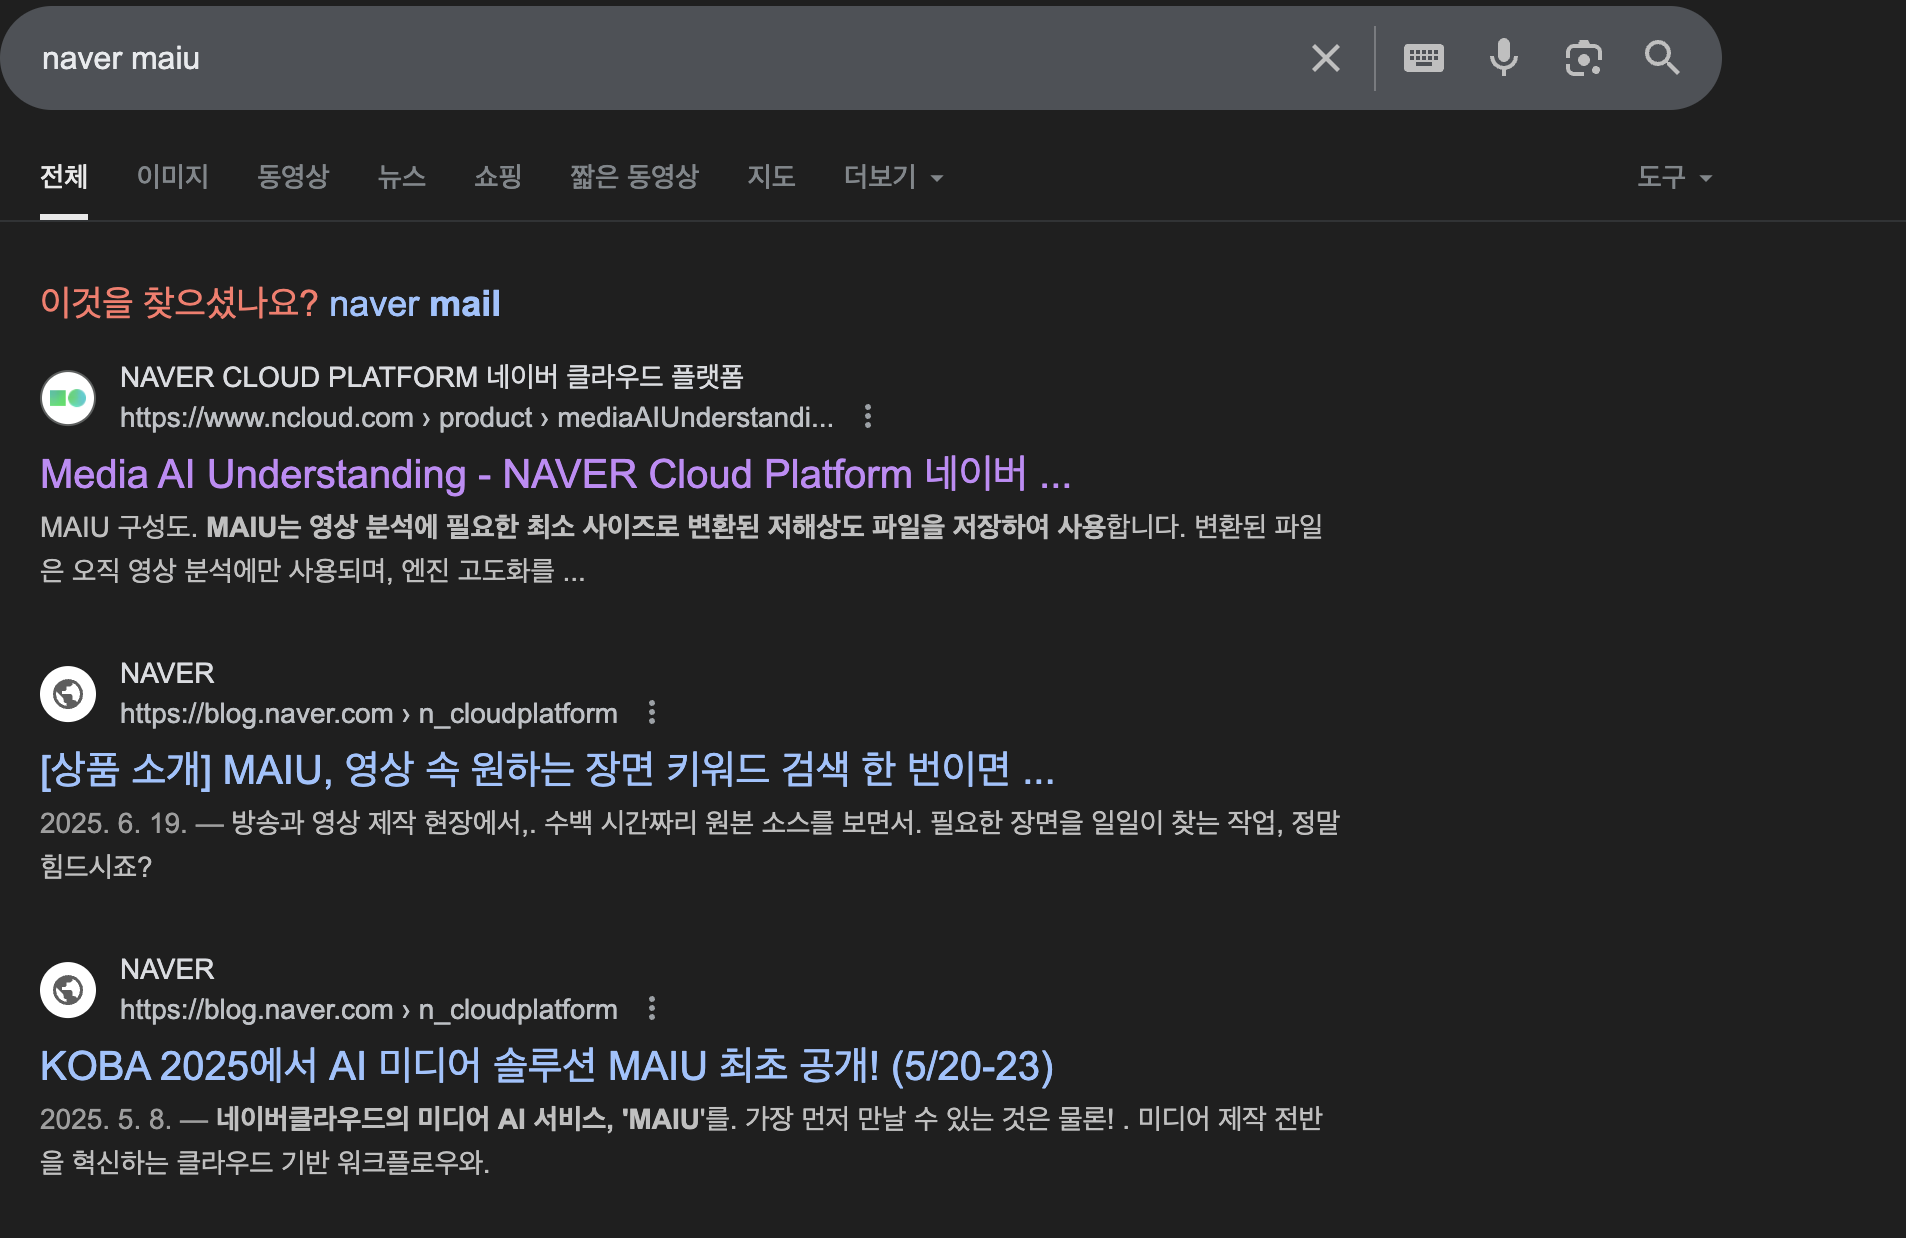1906x1238 pixels.
Task: Open the three-dot menu for the 상품 소개 MAIU result
Action: [x=652, y=712]
